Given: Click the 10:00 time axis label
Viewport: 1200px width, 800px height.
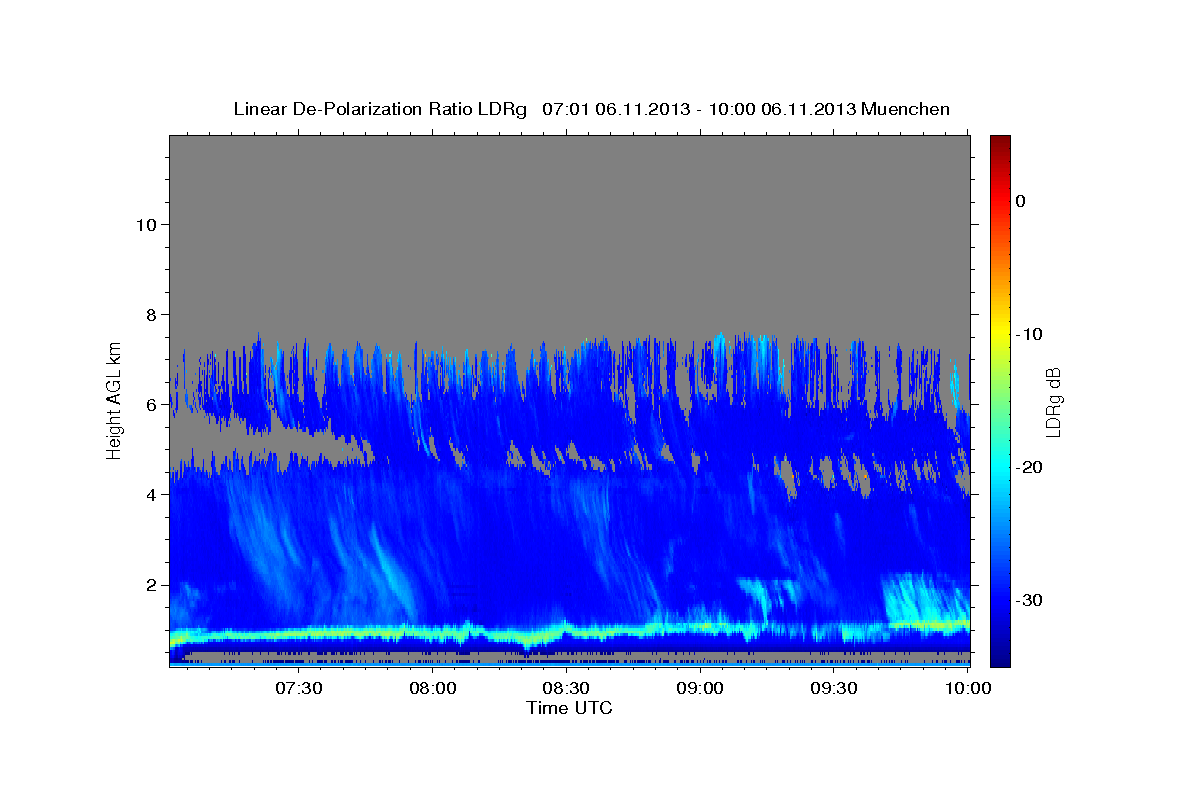Looking at the screenshot, I should coord(967,688).
